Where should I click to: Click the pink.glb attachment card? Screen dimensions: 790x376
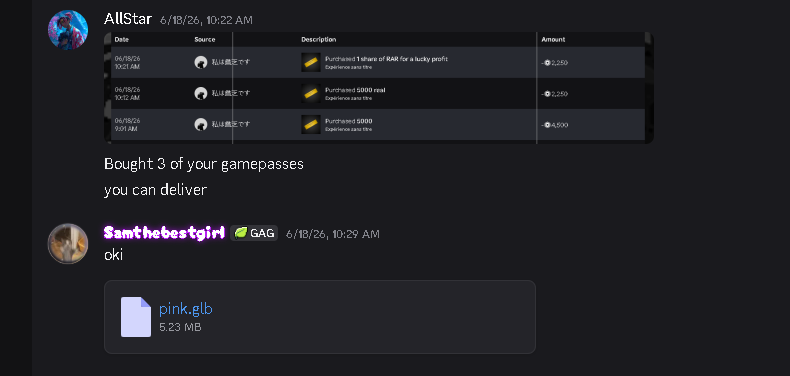point(320,317)
